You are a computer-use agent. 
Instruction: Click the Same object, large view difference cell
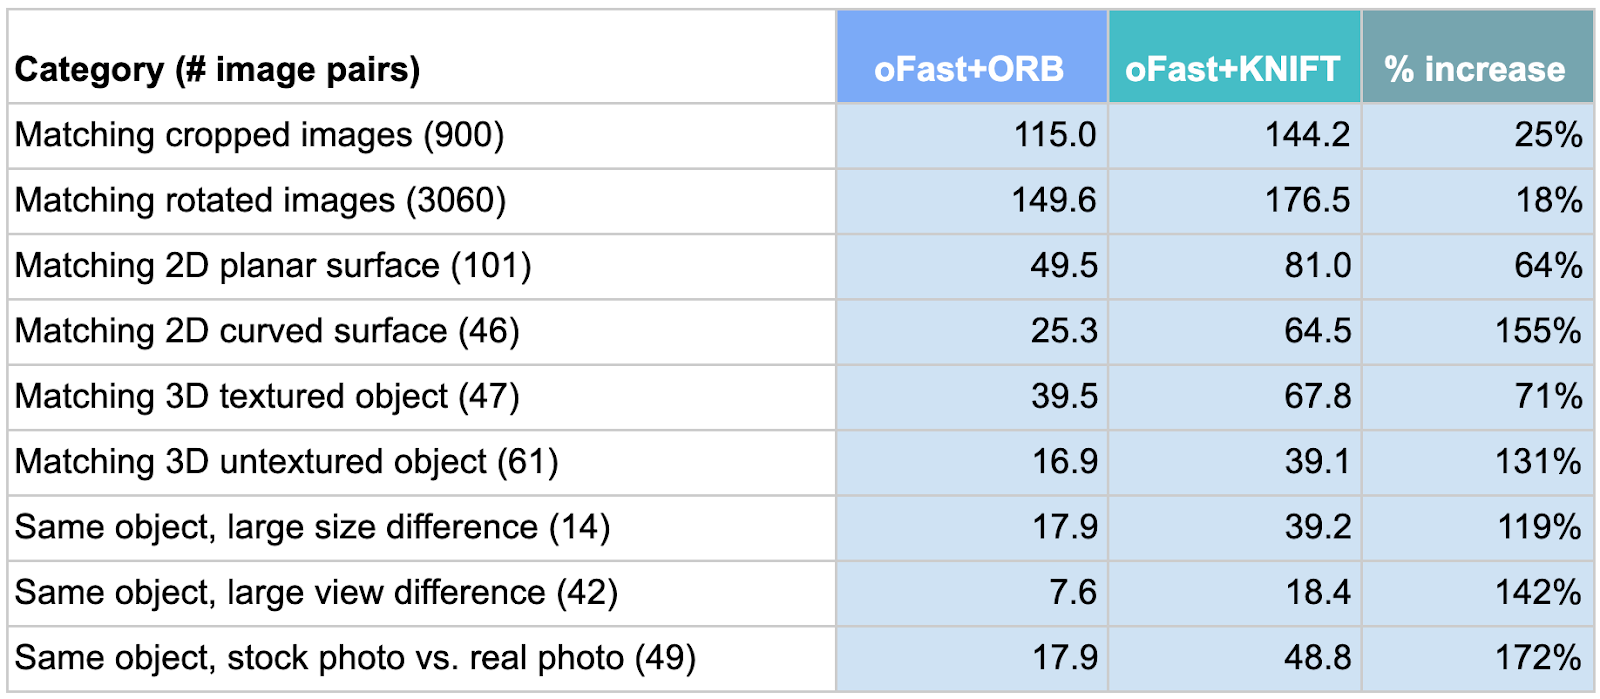[x=316, y=592]
